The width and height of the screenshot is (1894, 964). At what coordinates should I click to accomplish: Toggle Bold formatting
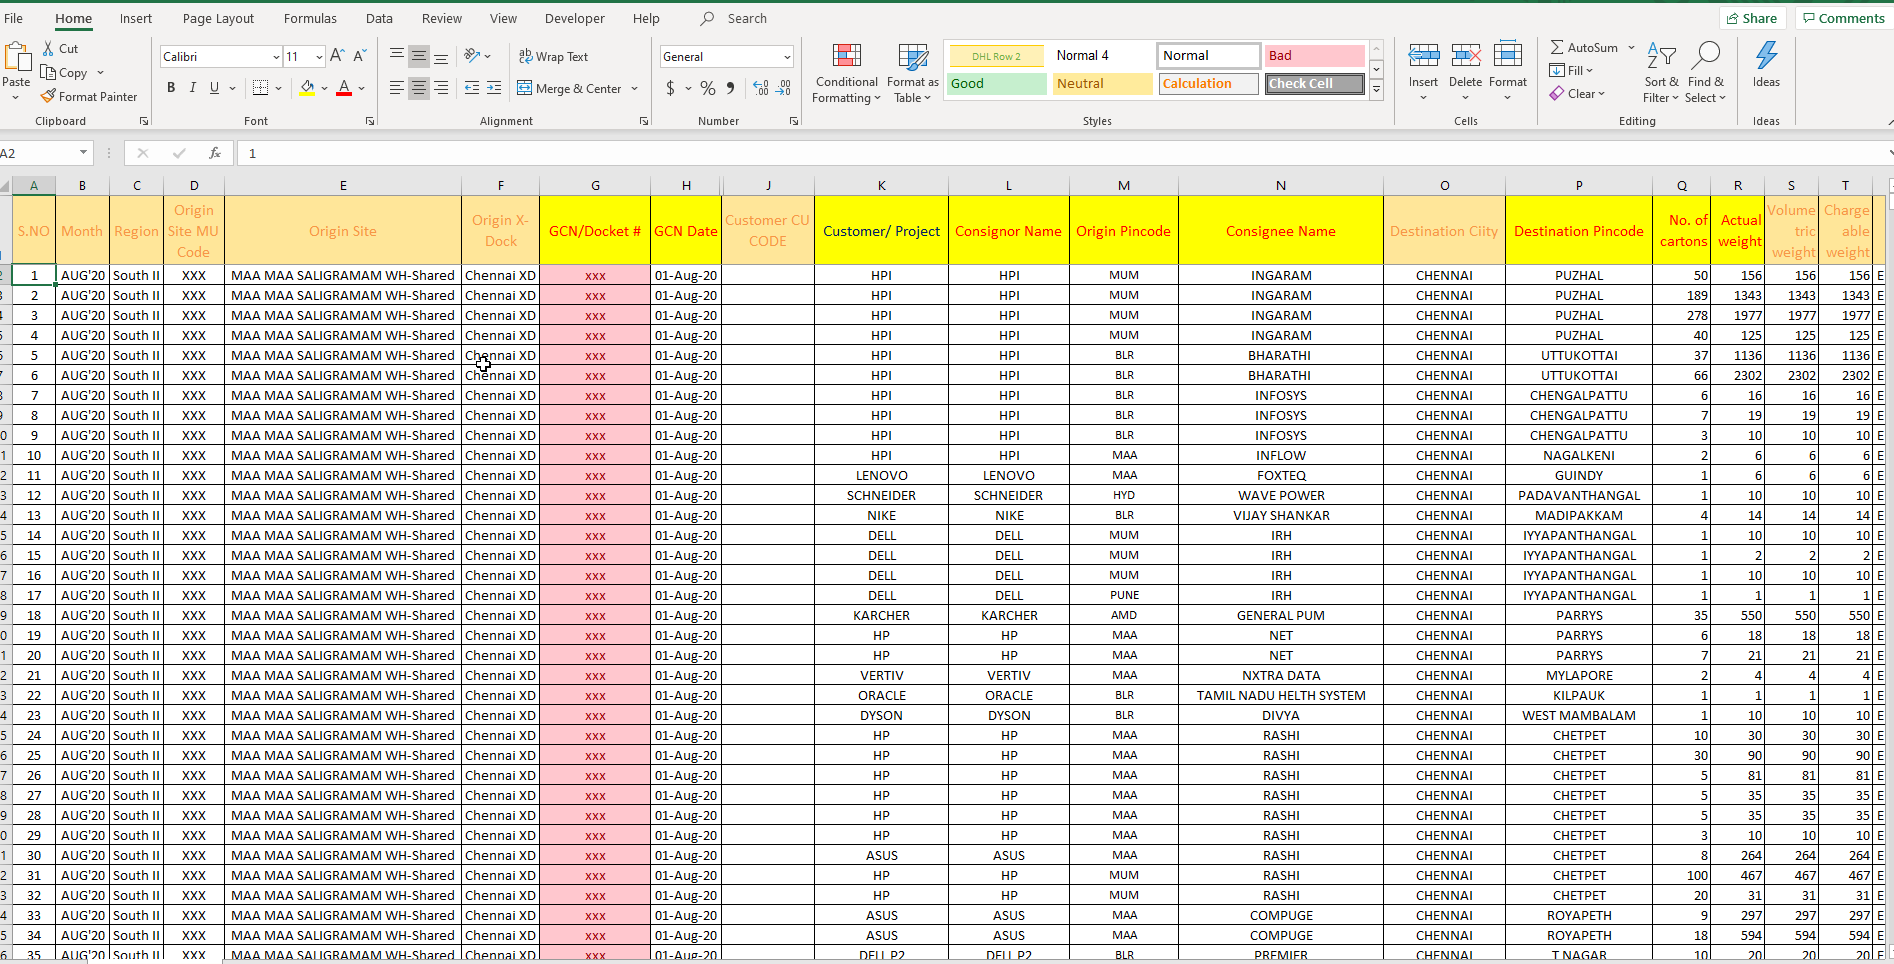pyautogui.click(x=171, y=88)
